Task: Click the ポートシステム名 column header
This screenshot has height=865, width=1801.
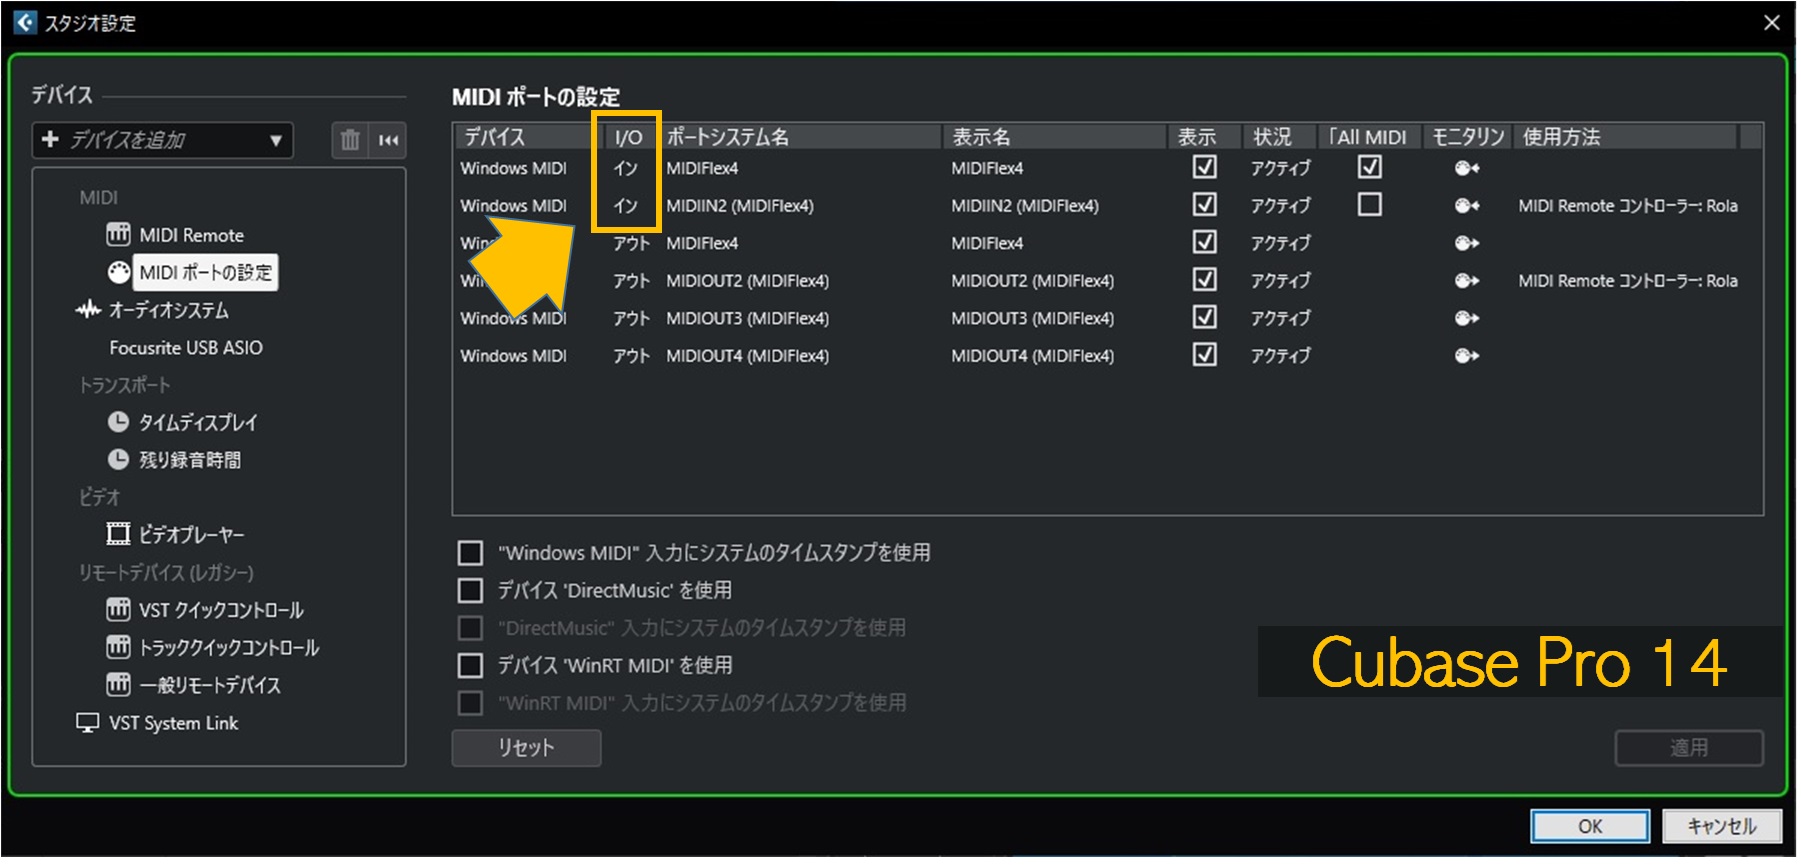Action: tap(801, 137)
